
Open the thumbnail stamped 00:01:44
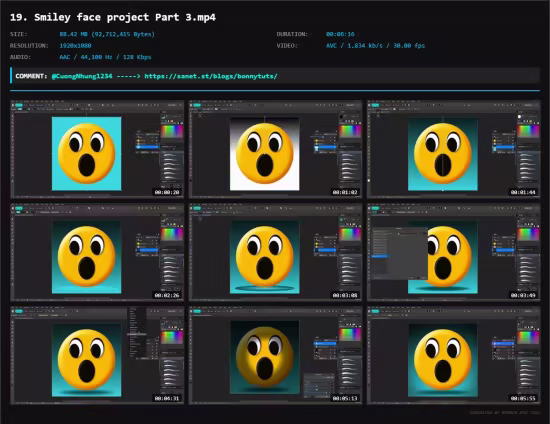(454, 149)
